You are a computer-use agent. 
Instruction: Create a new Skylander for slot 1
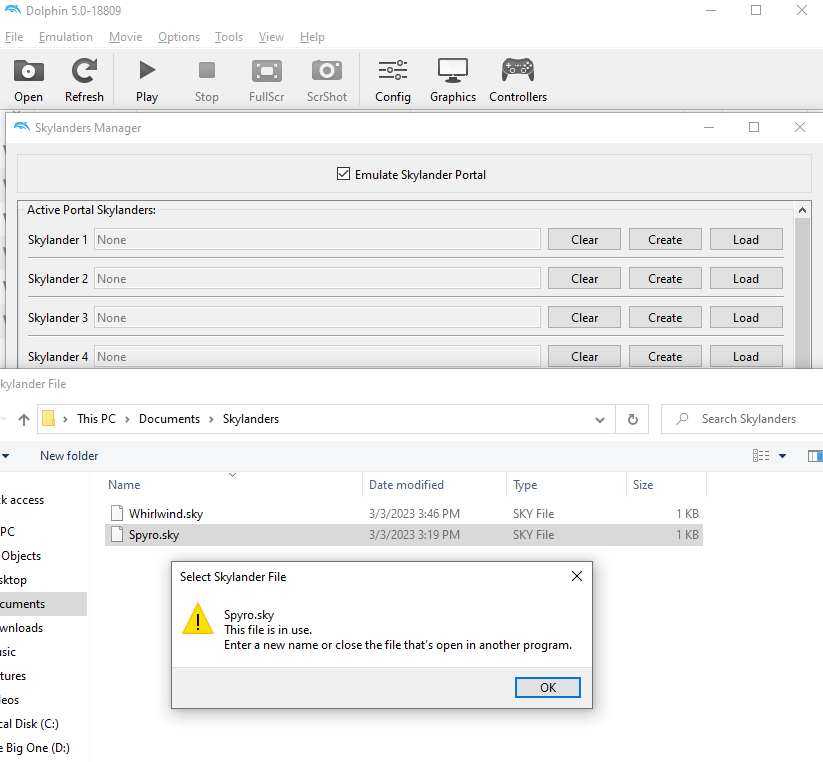665,239
